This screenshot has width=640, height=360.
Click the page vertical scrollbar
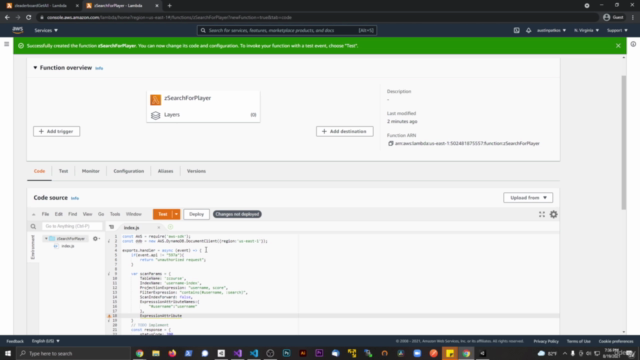click(x=623, y=143)
